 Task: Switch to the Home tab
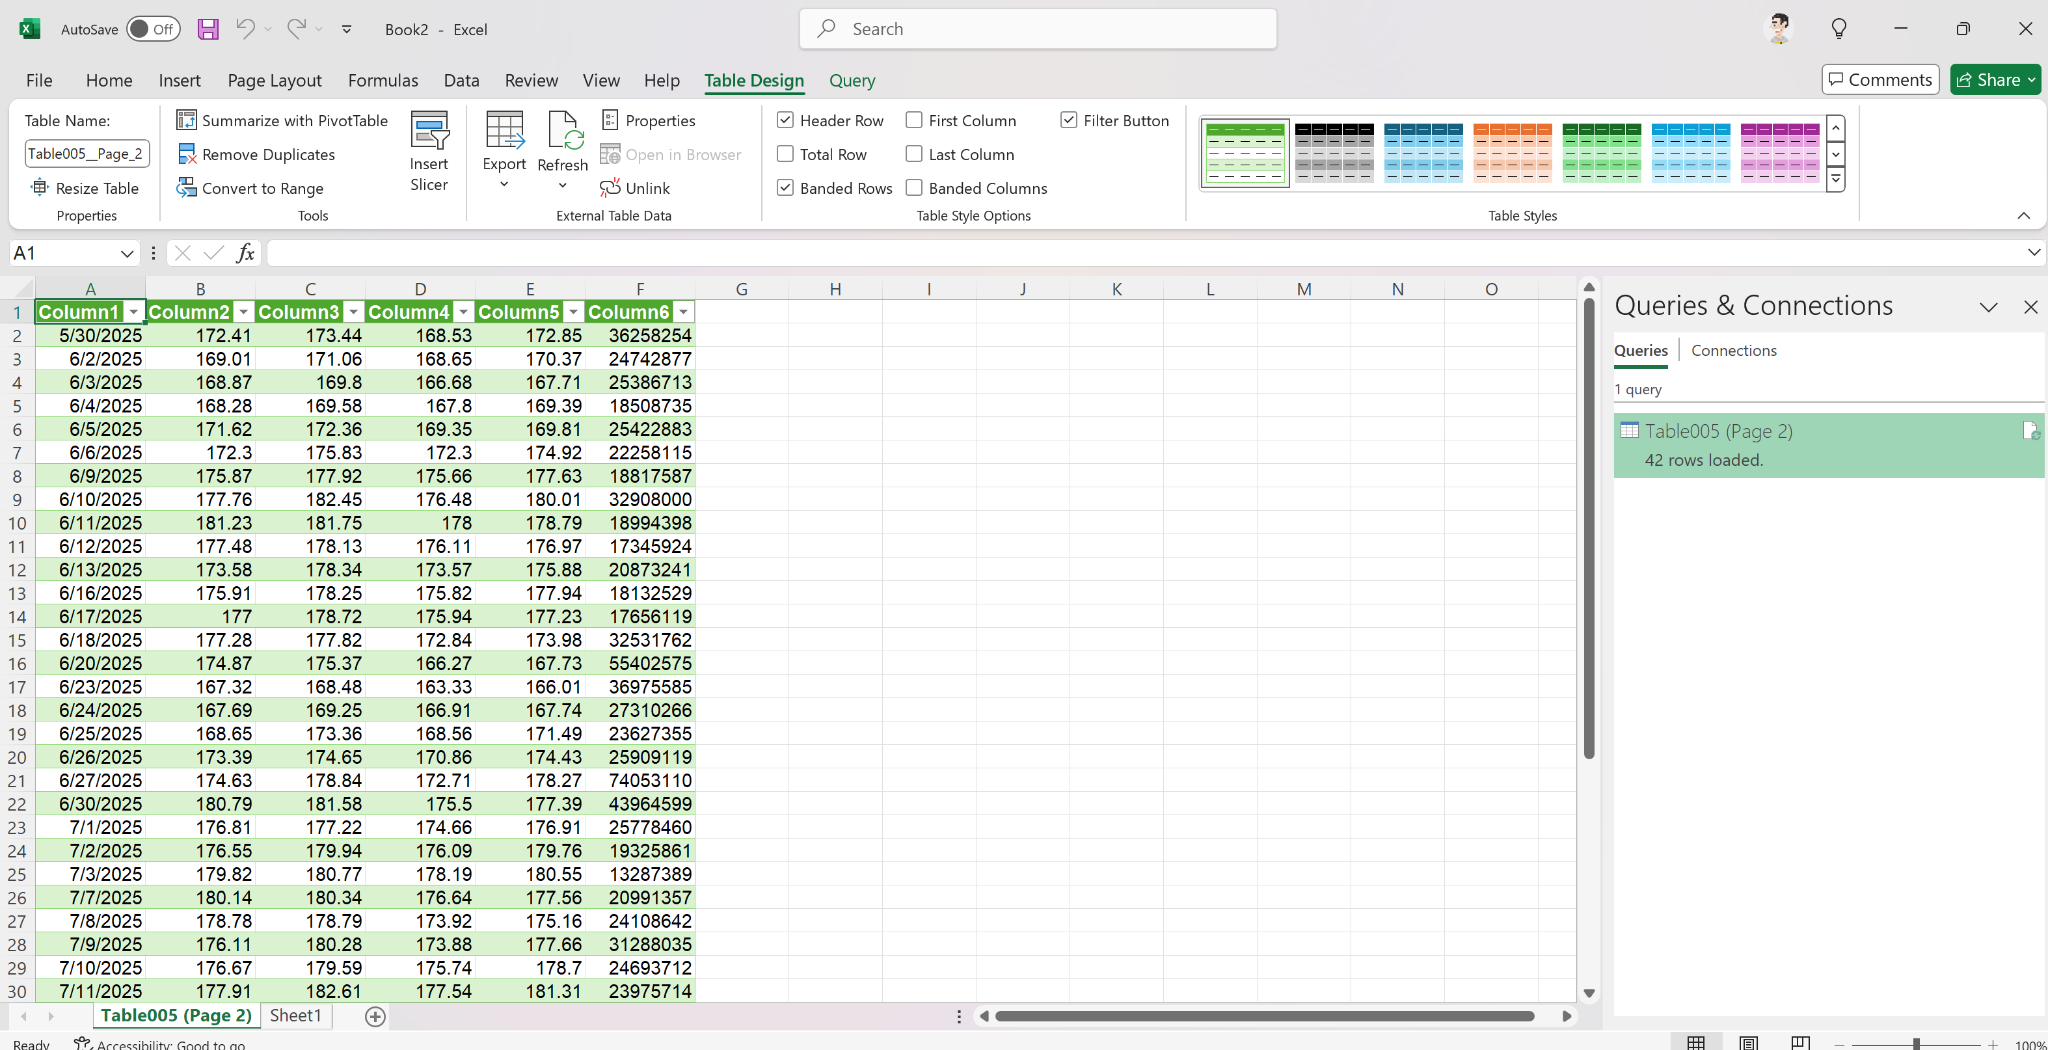[x=109, y=80]
